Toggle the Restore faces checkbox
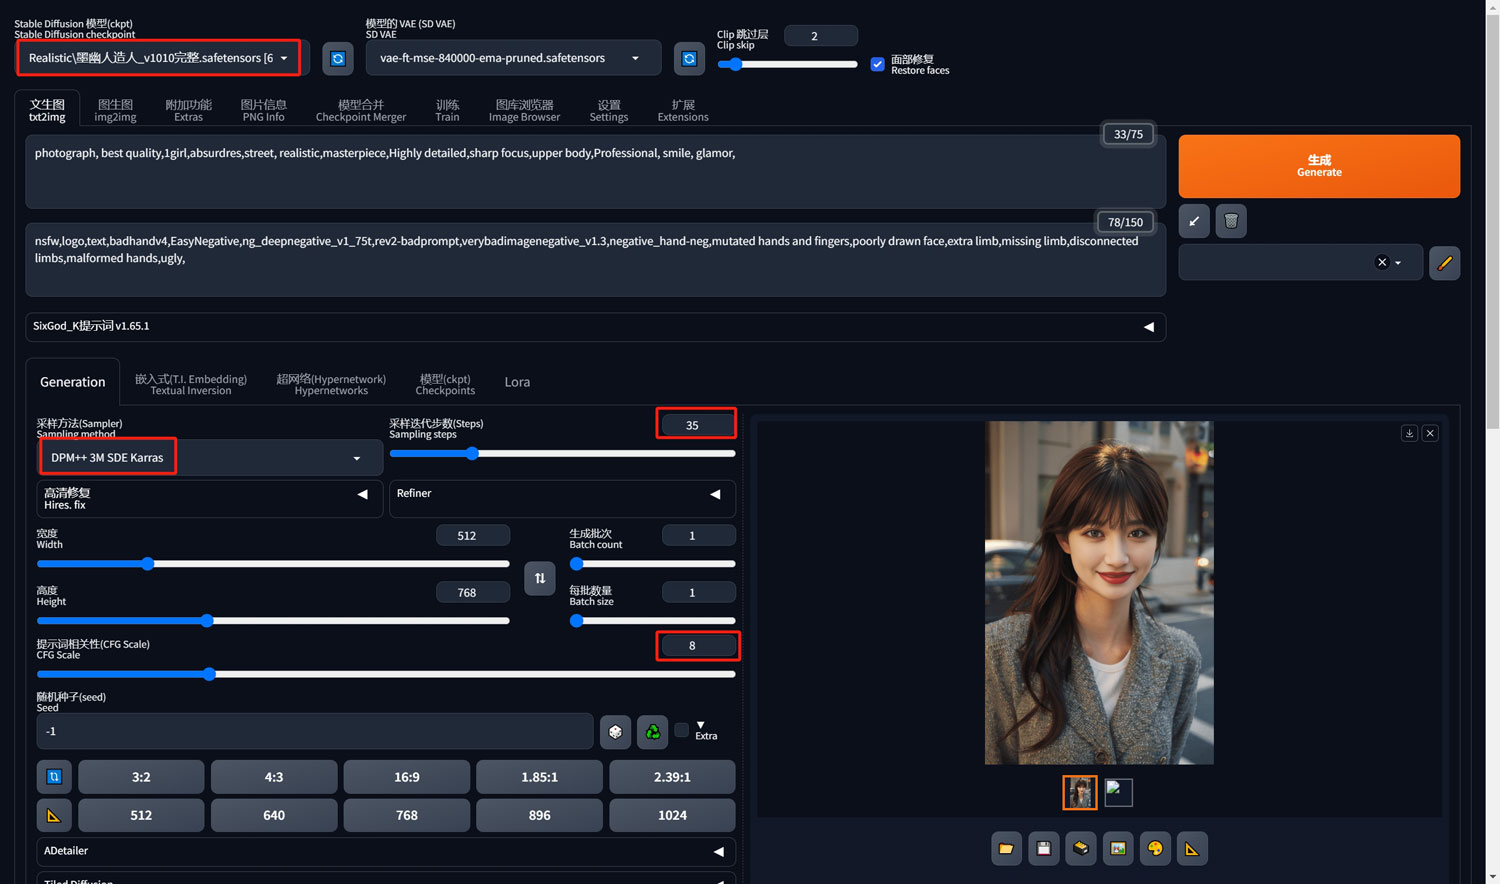 click(877, 64)
